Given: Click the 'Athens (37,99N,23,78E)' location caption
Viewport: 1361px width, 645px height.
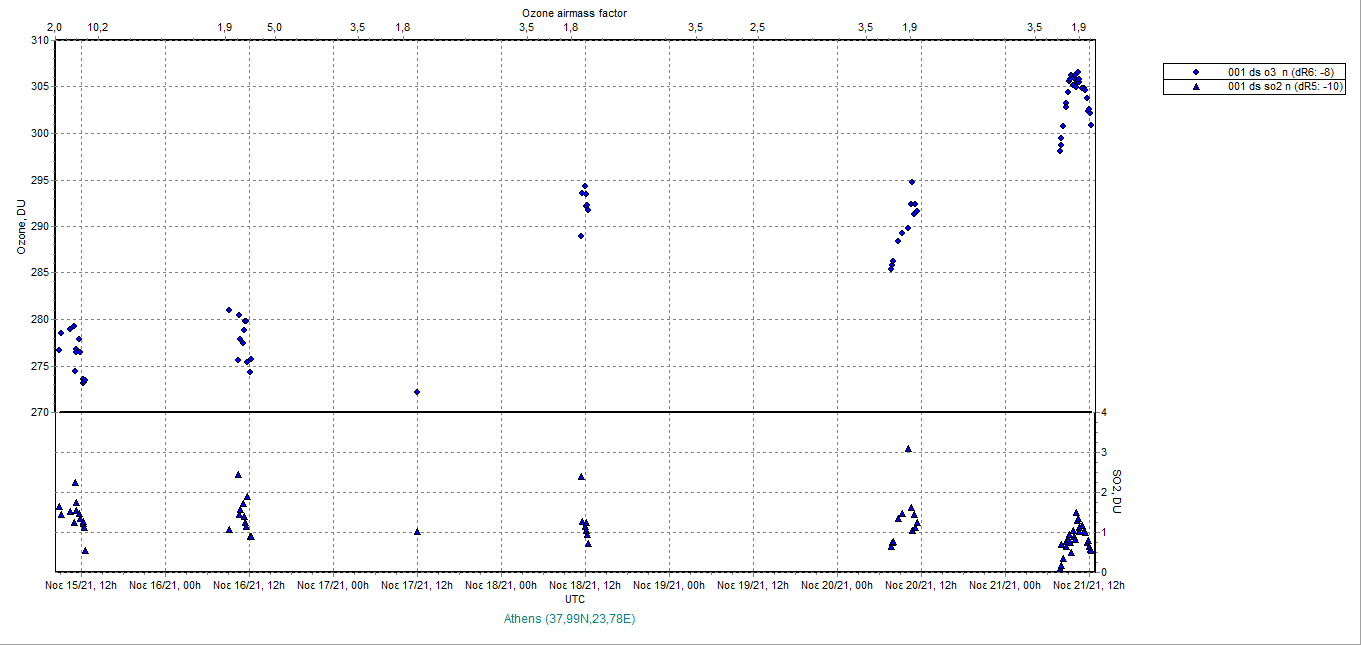Looking at the screenshot, I should 570,619.
